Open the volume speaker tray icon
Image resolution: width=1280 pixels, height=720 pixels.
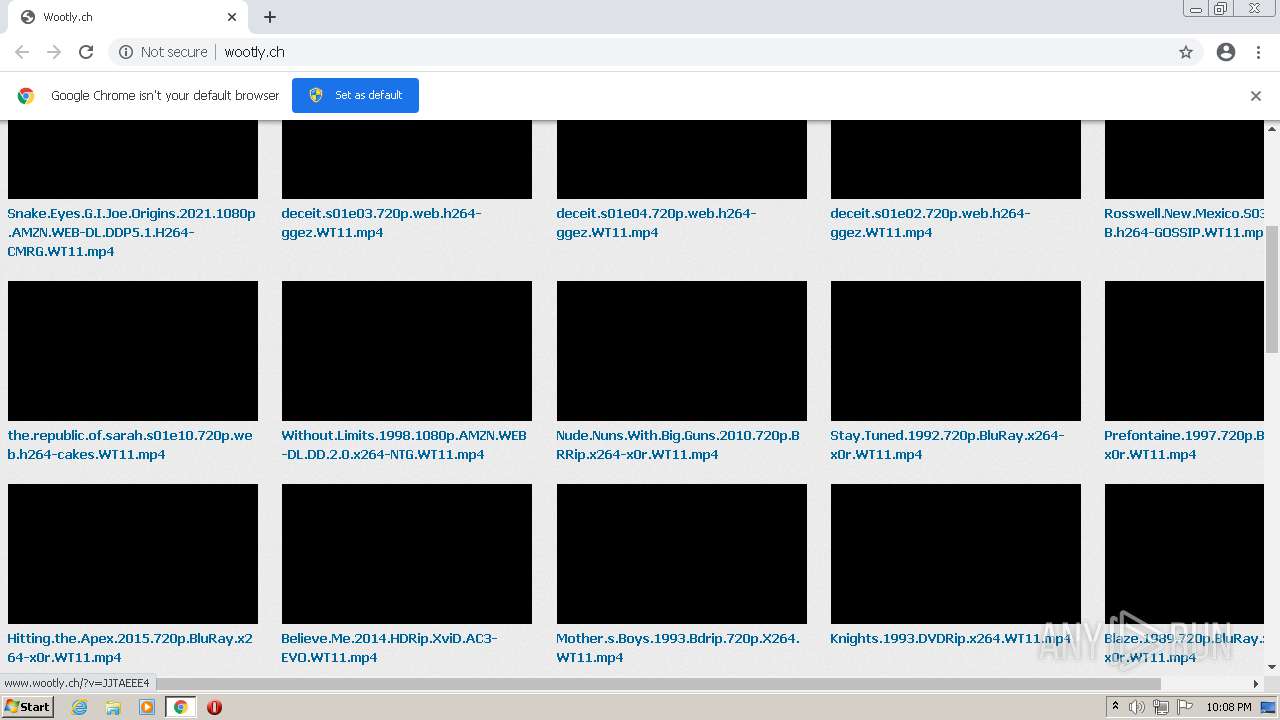pos(1137,707)
